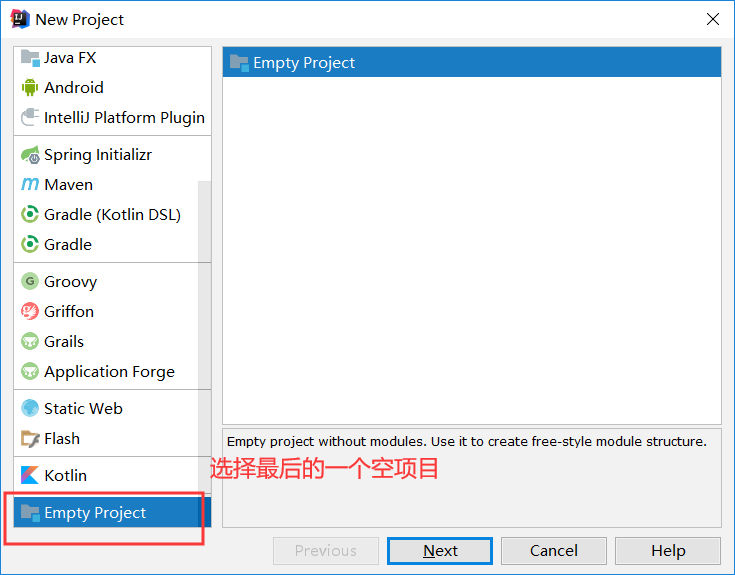Click the red Griffon icon
Viewport: 735px width, 575px height.
pos(30,311)
